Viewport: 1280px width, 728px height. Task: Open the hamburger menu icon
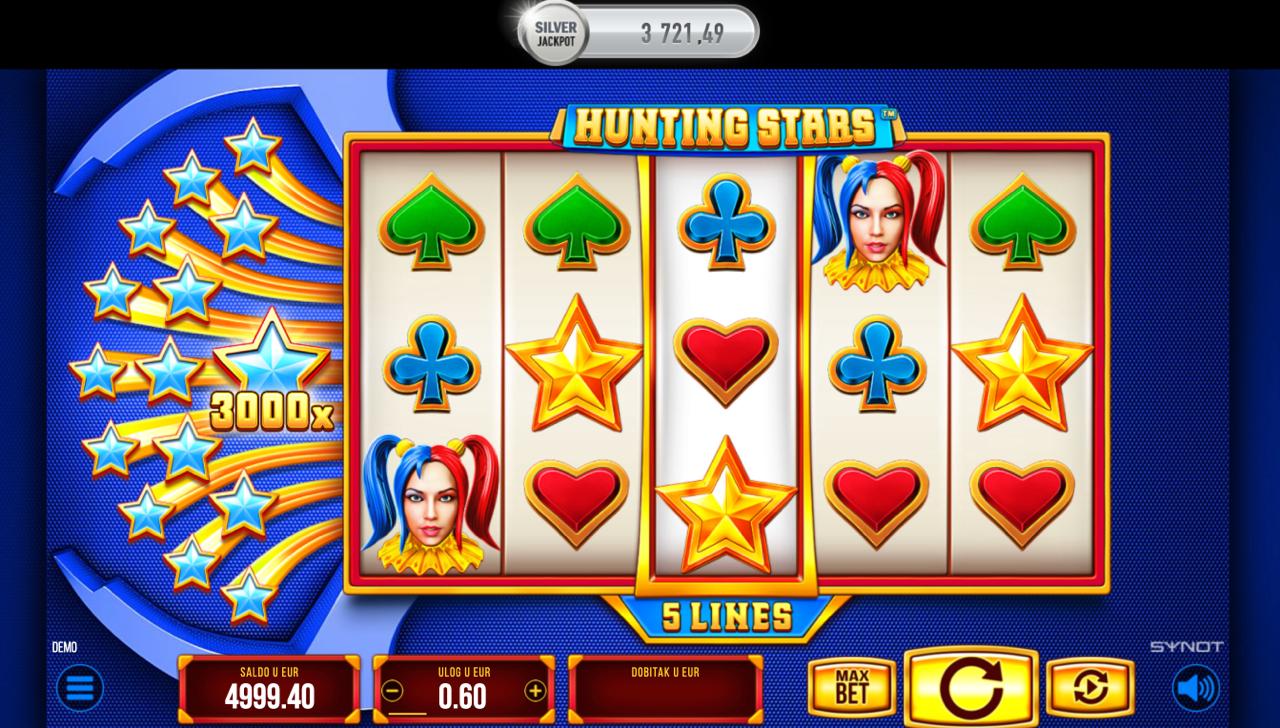[x=79, y=688]
